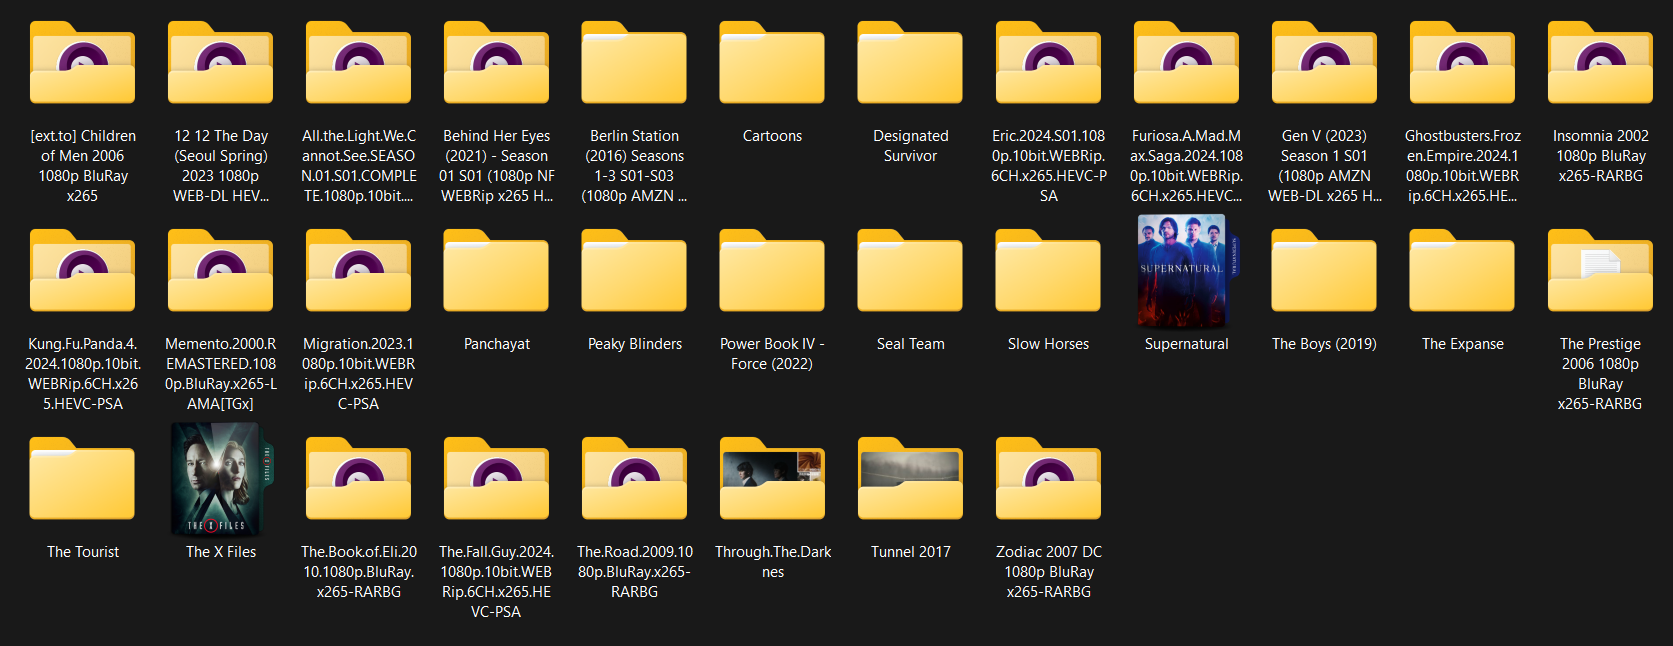
Task: Click the 'Seal Team' name label
Action: pyautogui.click(x=910, y=344)
